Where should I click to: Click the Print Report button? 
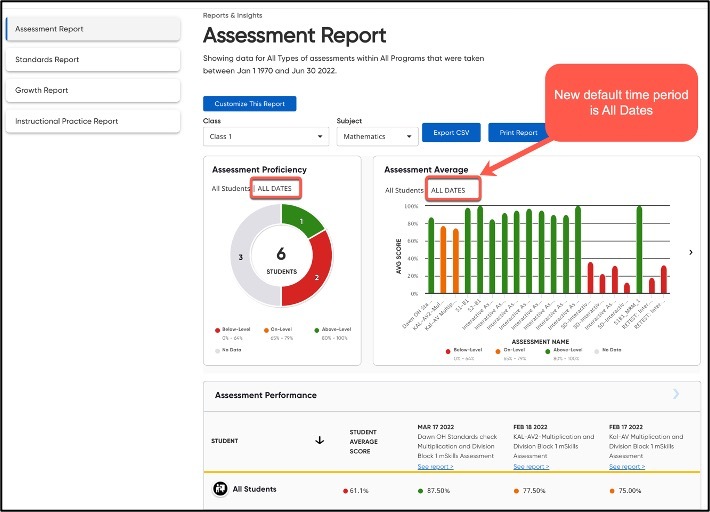click(x=518, y=133)
